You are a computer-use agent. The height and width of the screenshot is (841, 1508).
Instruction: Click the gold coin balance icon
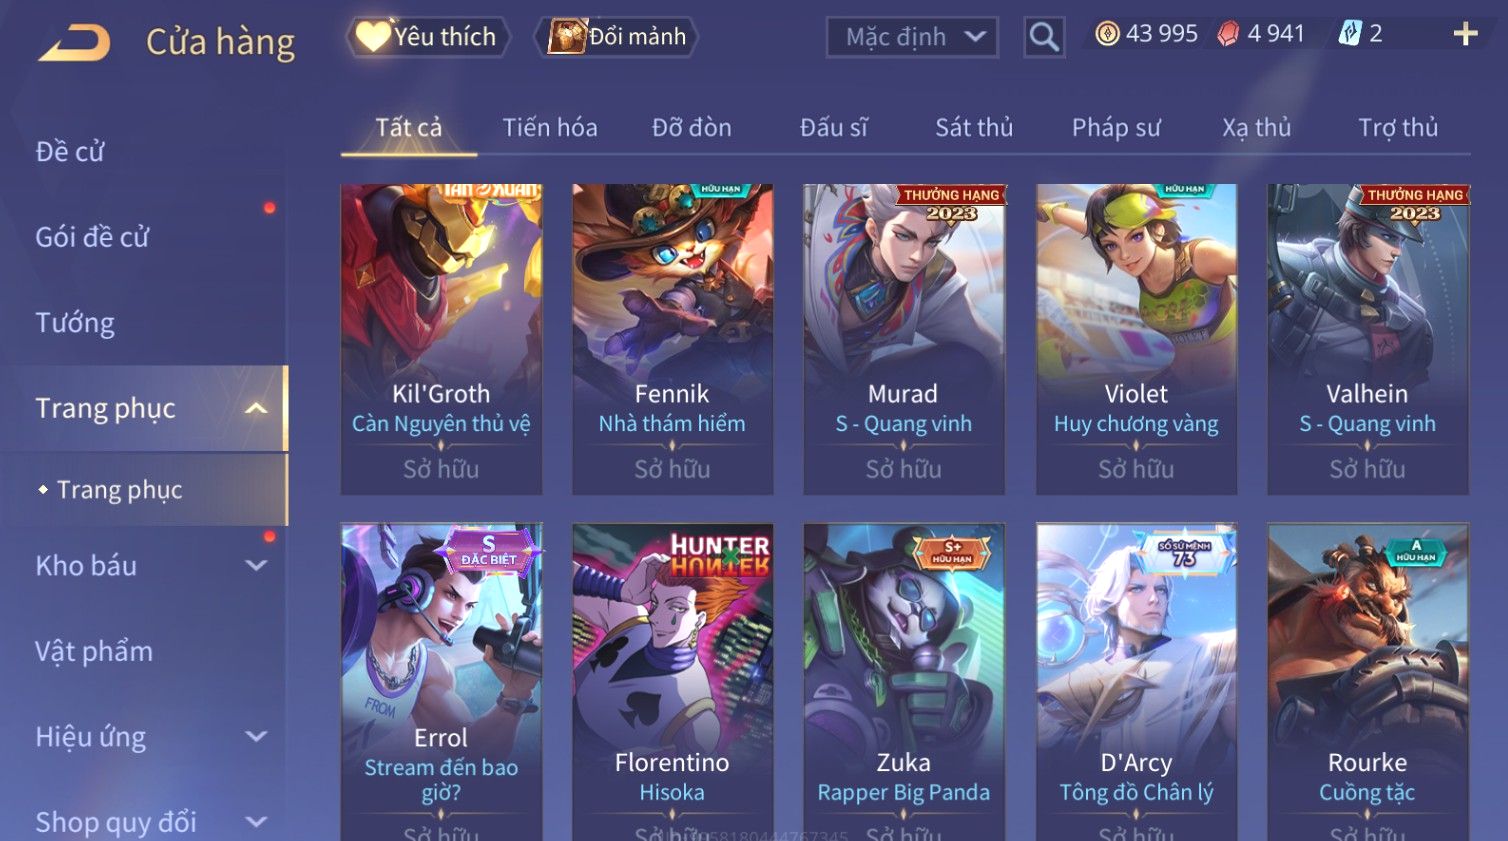1107,34
